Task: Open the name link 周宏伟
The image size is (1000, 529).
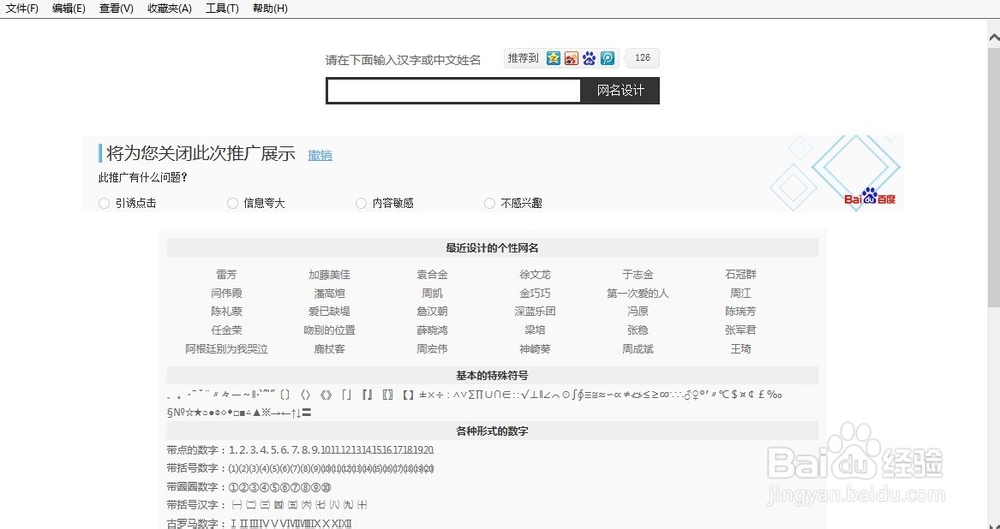Action: click(x=432, y=349)
